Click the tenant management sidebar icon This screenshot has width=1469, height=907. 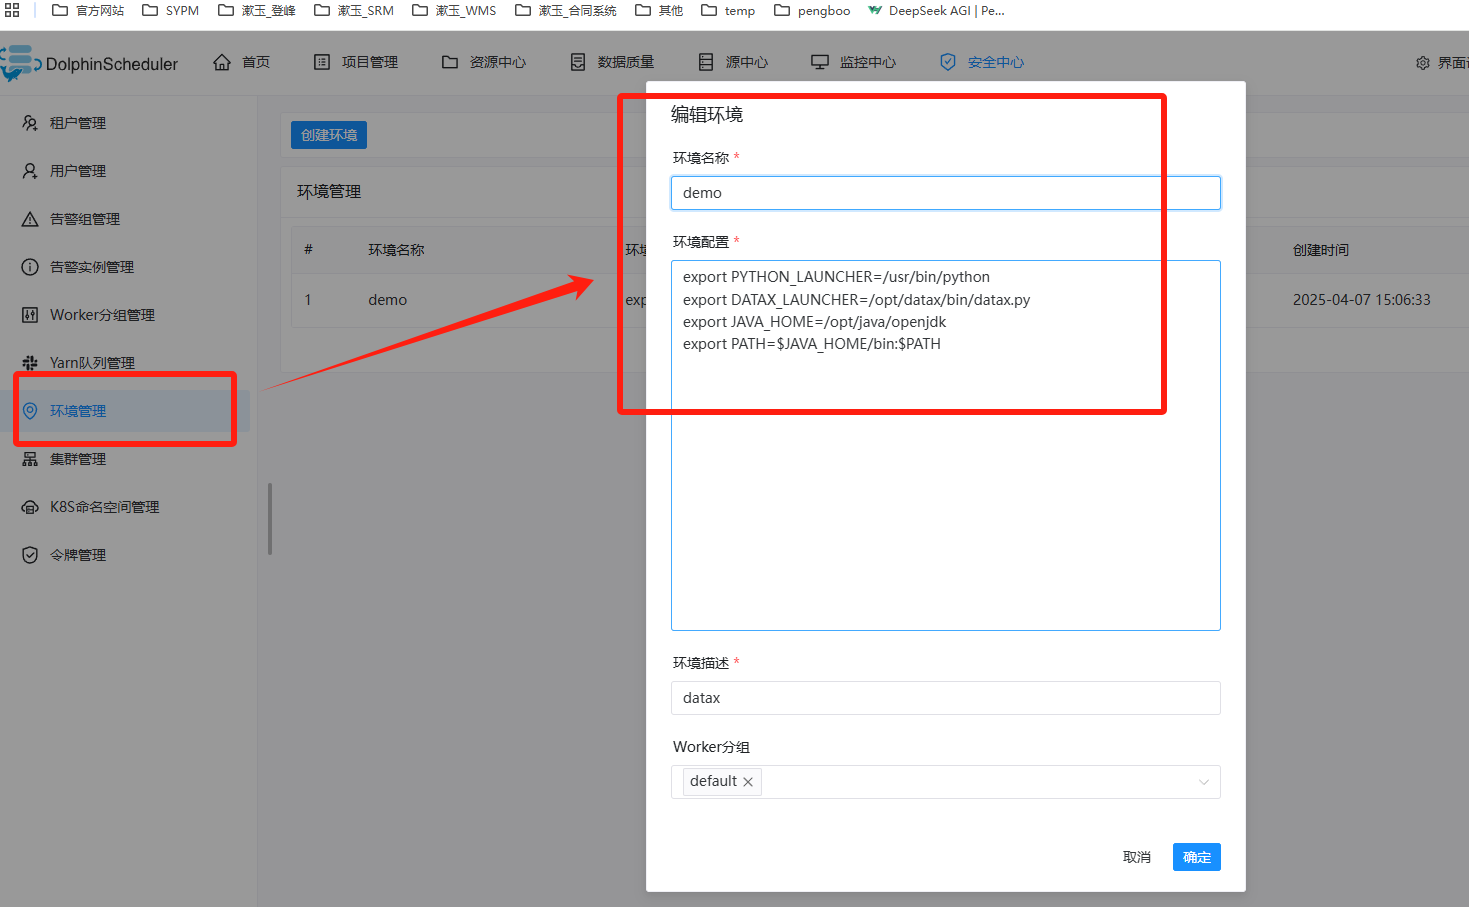pyautogui.click(x=30, y=123)
